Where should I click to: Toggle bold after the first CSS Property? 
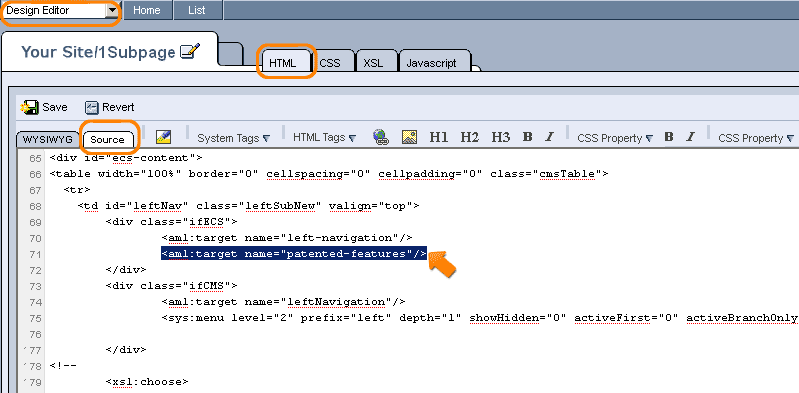click(x=669, y=137)
